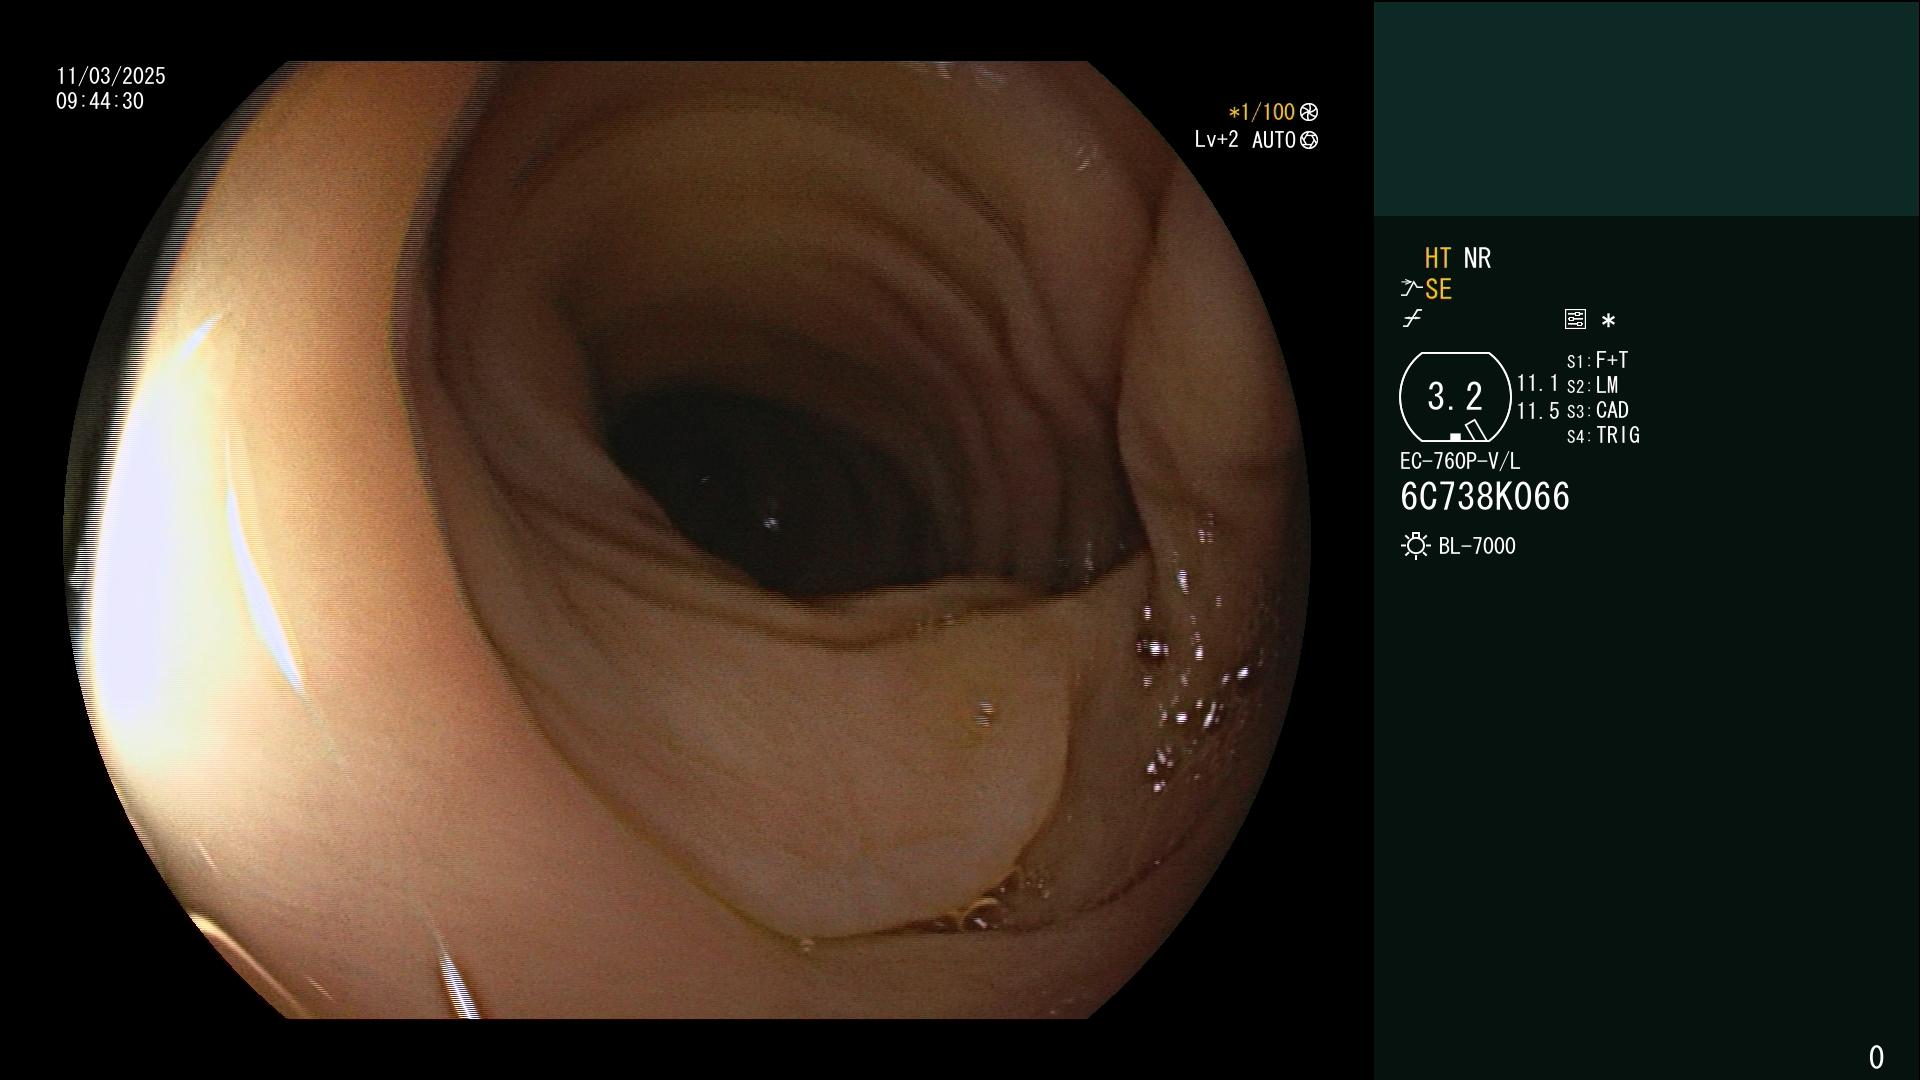
Task: Click the iris icon after AUTO
Action: tap(1309, 140)
